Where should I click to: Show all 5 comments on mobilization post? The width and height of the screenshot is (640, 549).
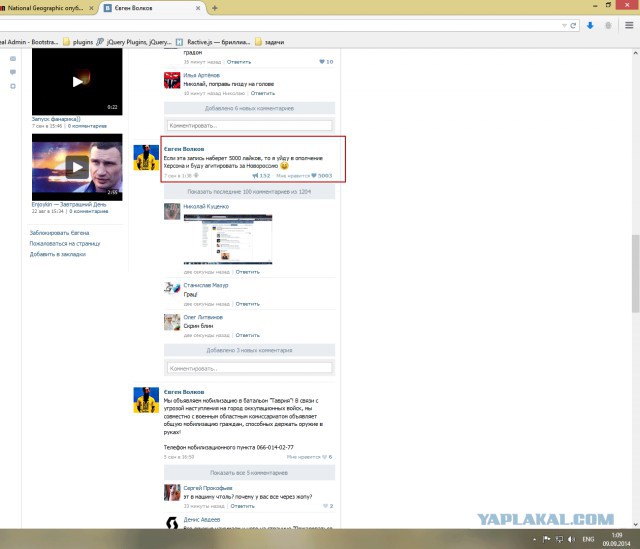pos(250,471)
